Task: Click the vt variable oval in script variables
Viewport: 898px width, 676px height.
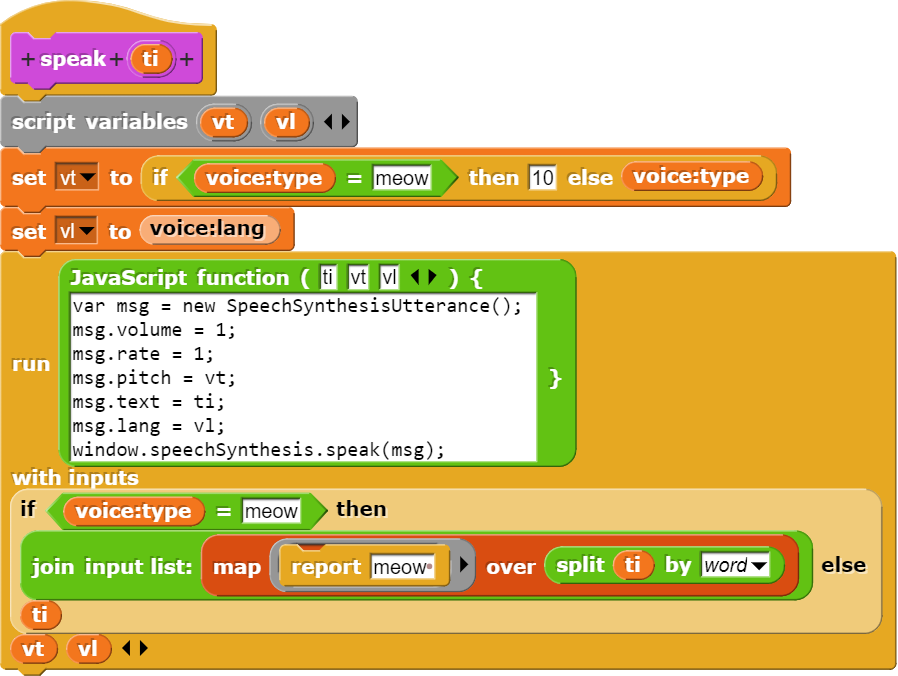Action: (224, 122)
